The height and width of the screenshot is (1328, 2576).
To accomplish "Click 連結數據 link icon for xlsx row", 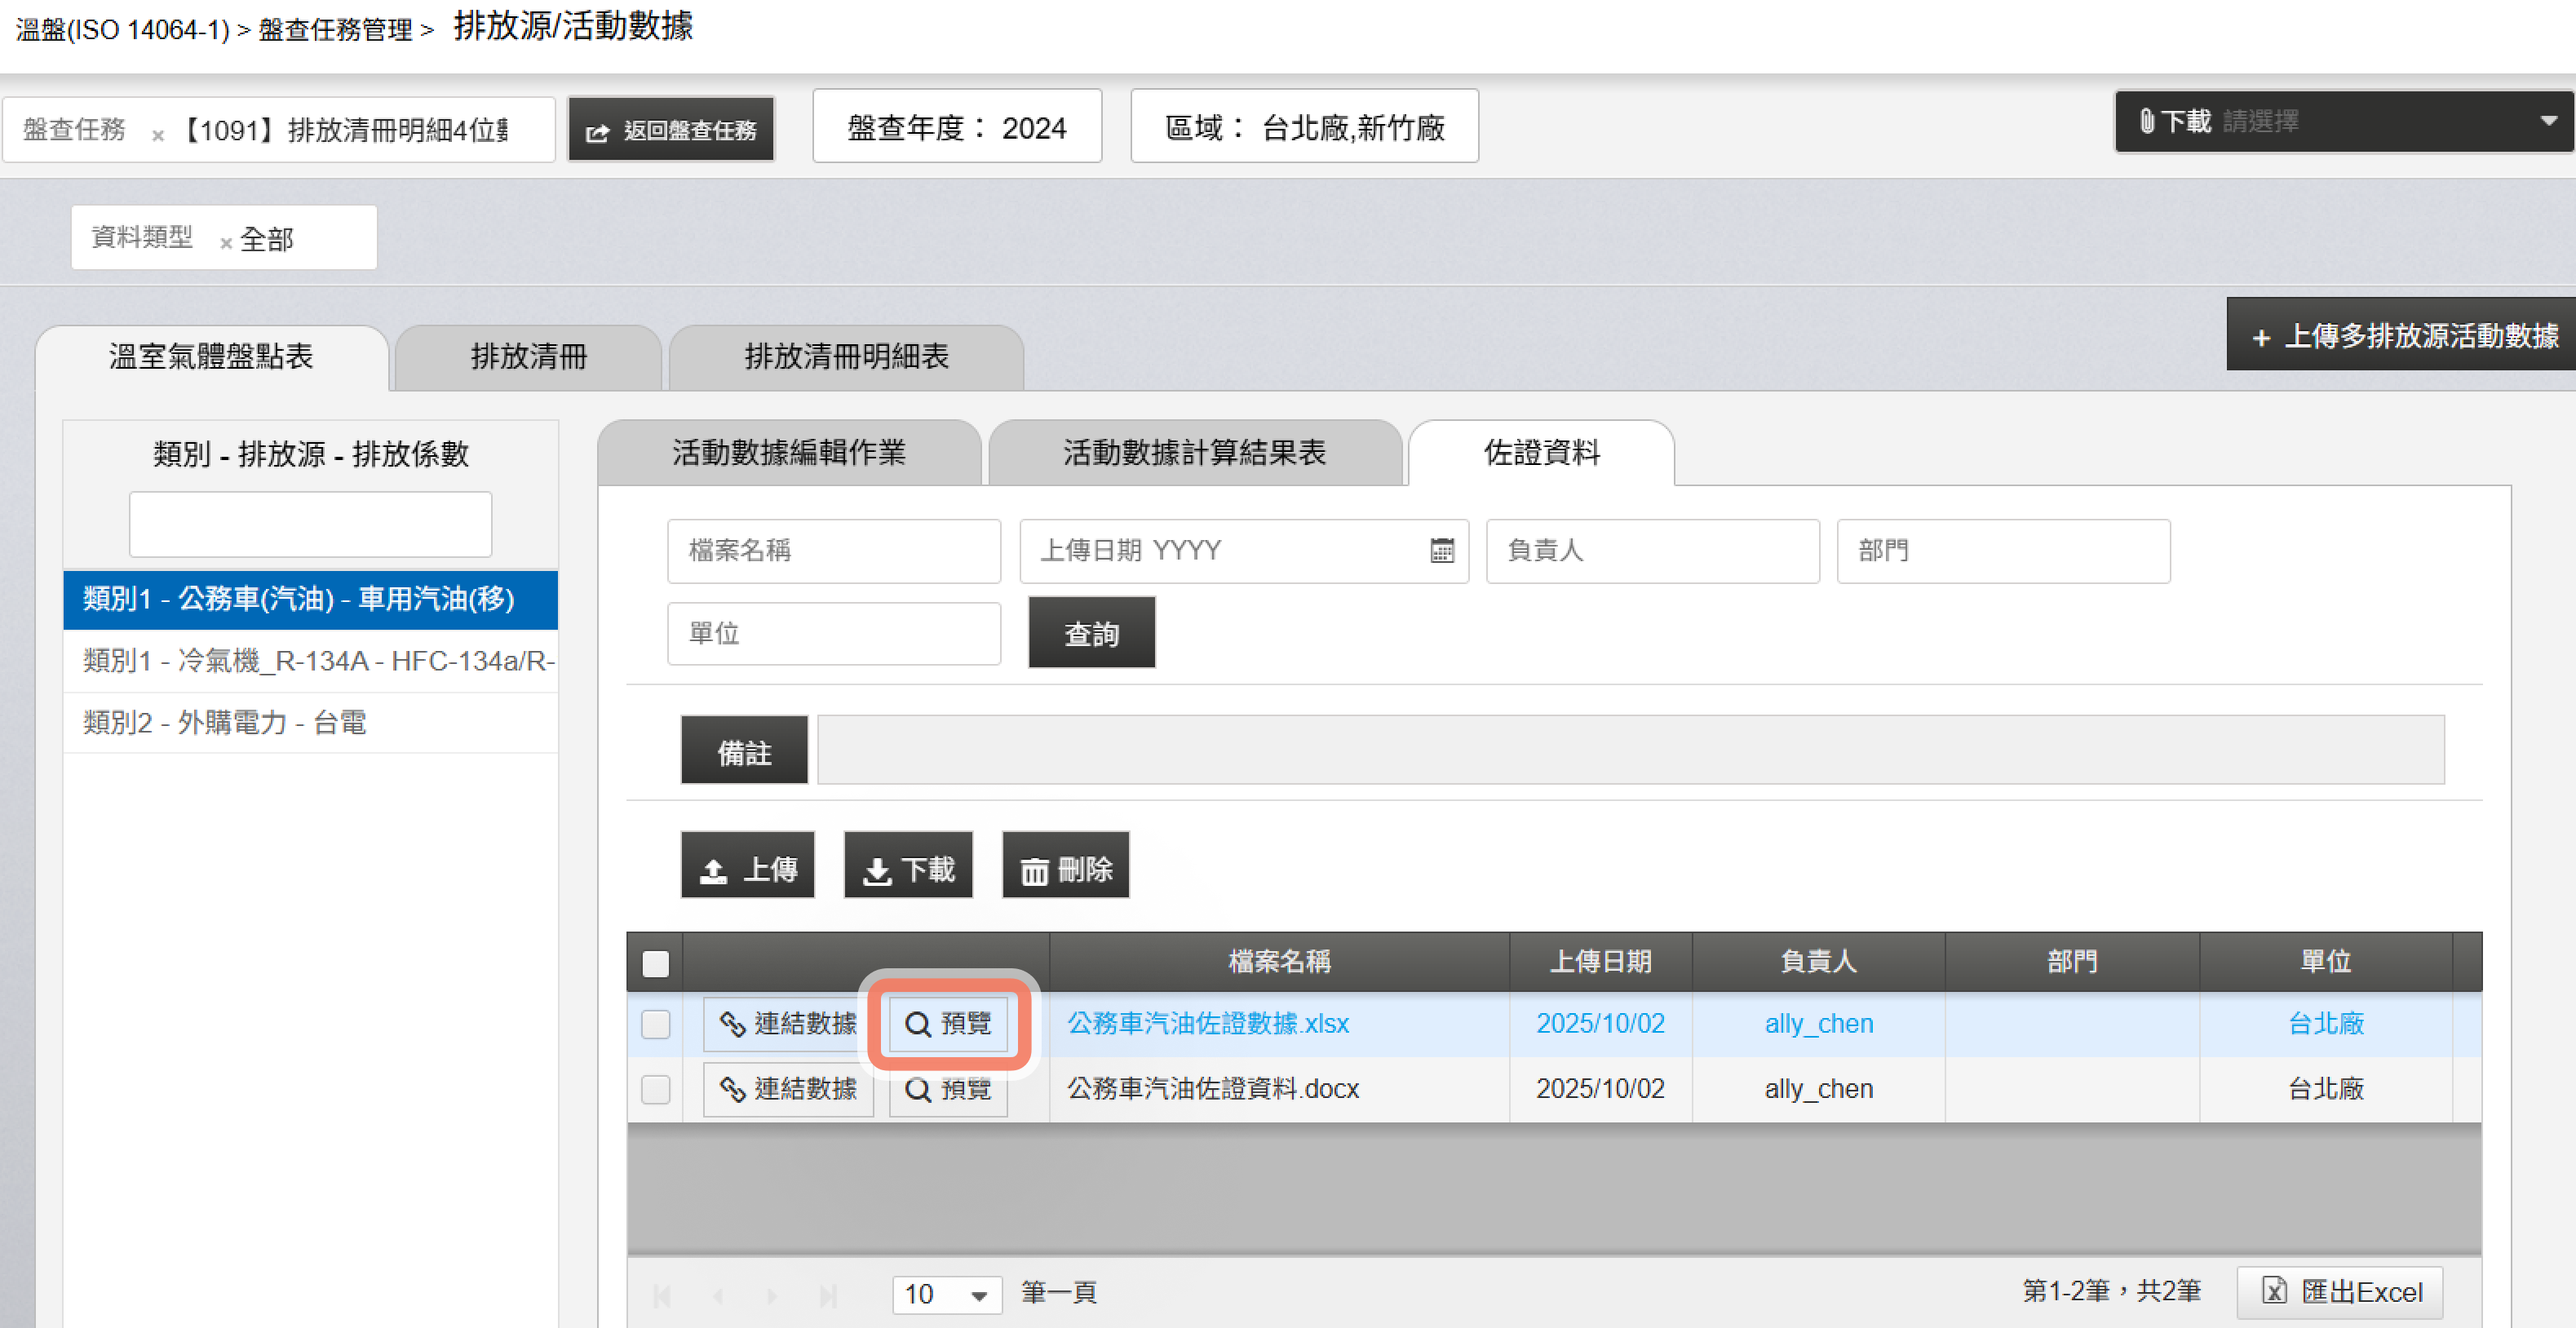I will pos(788,1023).
